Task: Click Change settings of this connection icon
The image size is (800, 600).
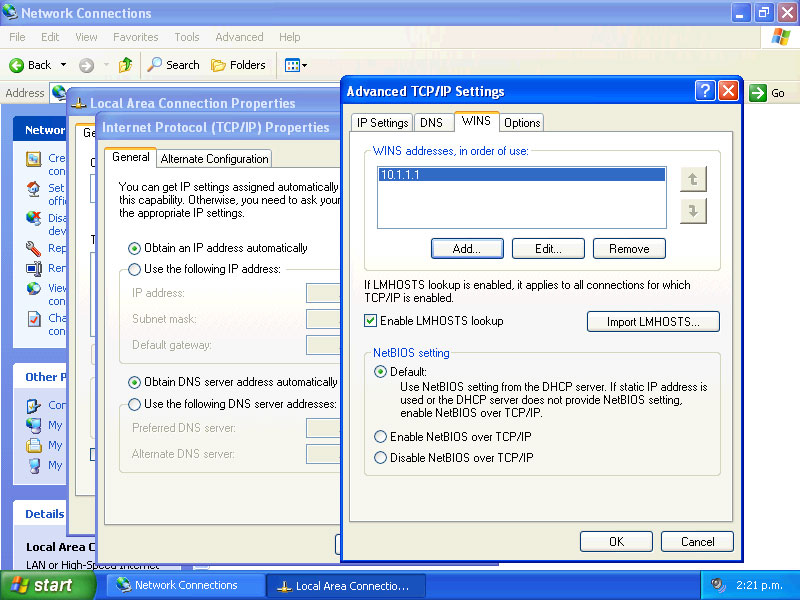Action: click(x=34, y=319)
